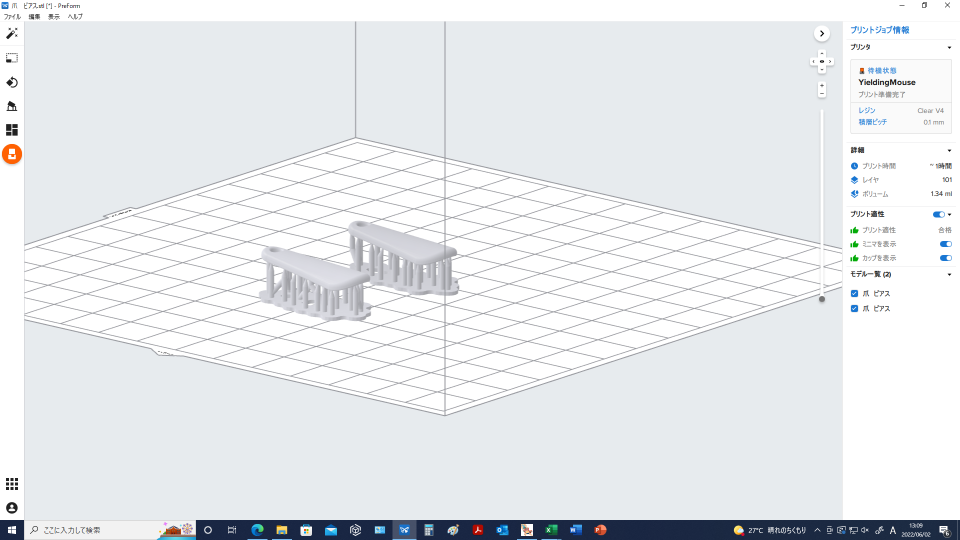Toggle the ミニマを表示 switch
This screenshot has width=960, height=540.
(x=945, y=244)
